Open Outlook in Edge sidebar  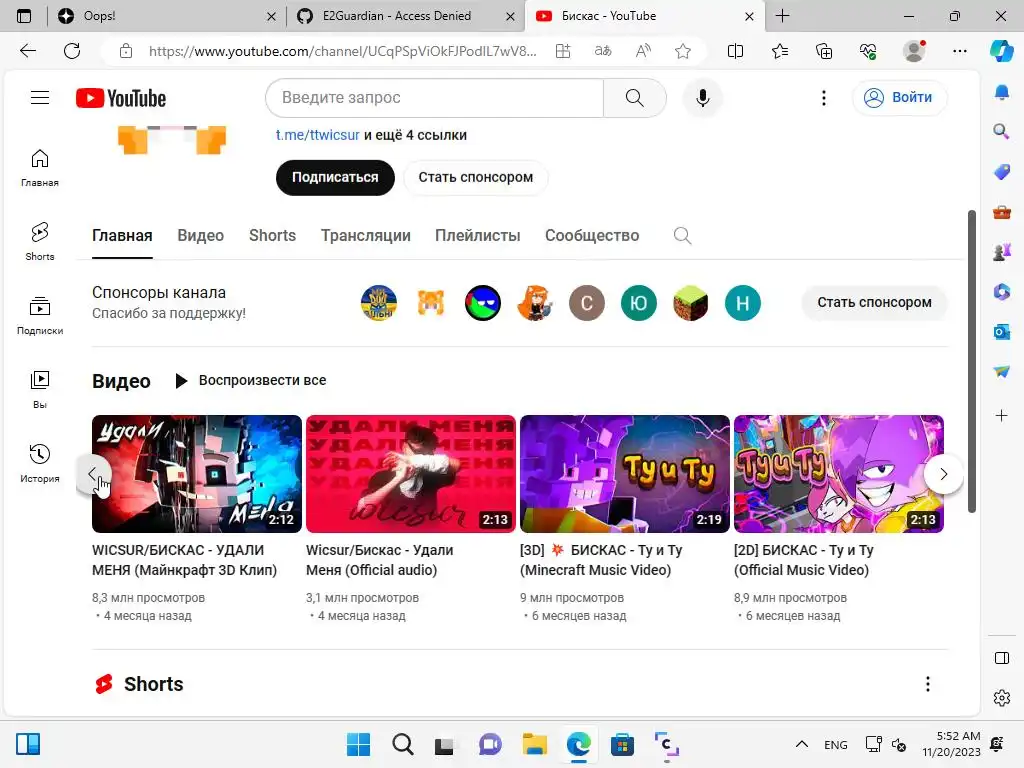coord(1001,332)
